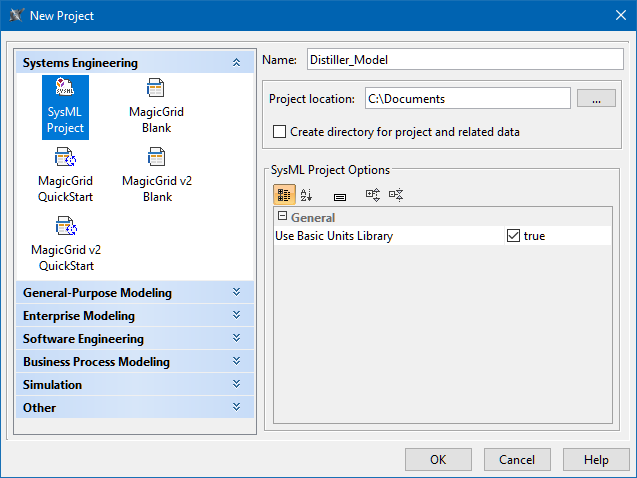
Task: Collapse the Systems Engineering section
Action: 236,63
